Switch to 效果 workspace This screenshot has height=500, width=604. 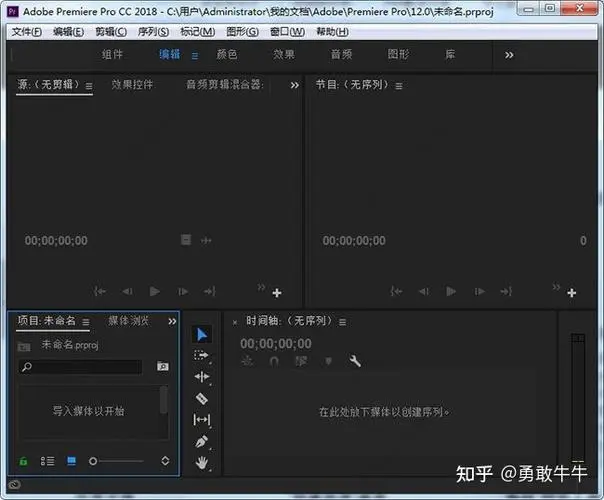(284, 54)
